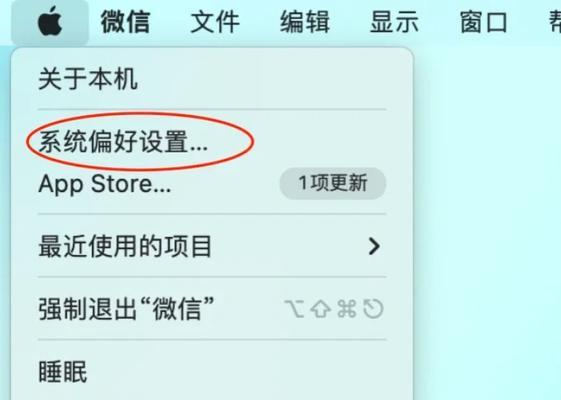561x400 pixels.
Task: Click the Shift arrow shortcut symbol
Action: [320, 309]
